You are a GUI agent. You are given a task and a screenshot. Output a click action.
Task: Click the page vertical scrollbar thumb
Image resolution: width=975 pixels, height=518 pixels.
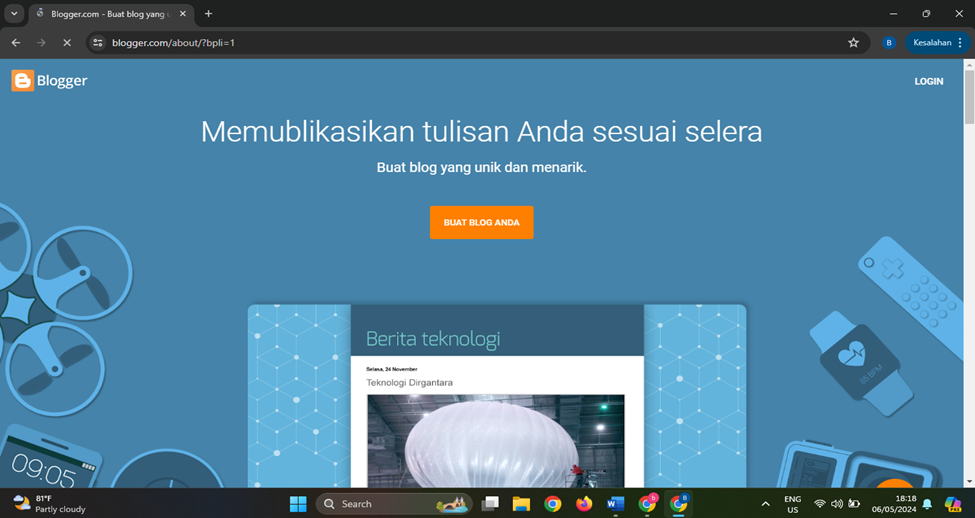pyautogui.click(x=969, y=96)
